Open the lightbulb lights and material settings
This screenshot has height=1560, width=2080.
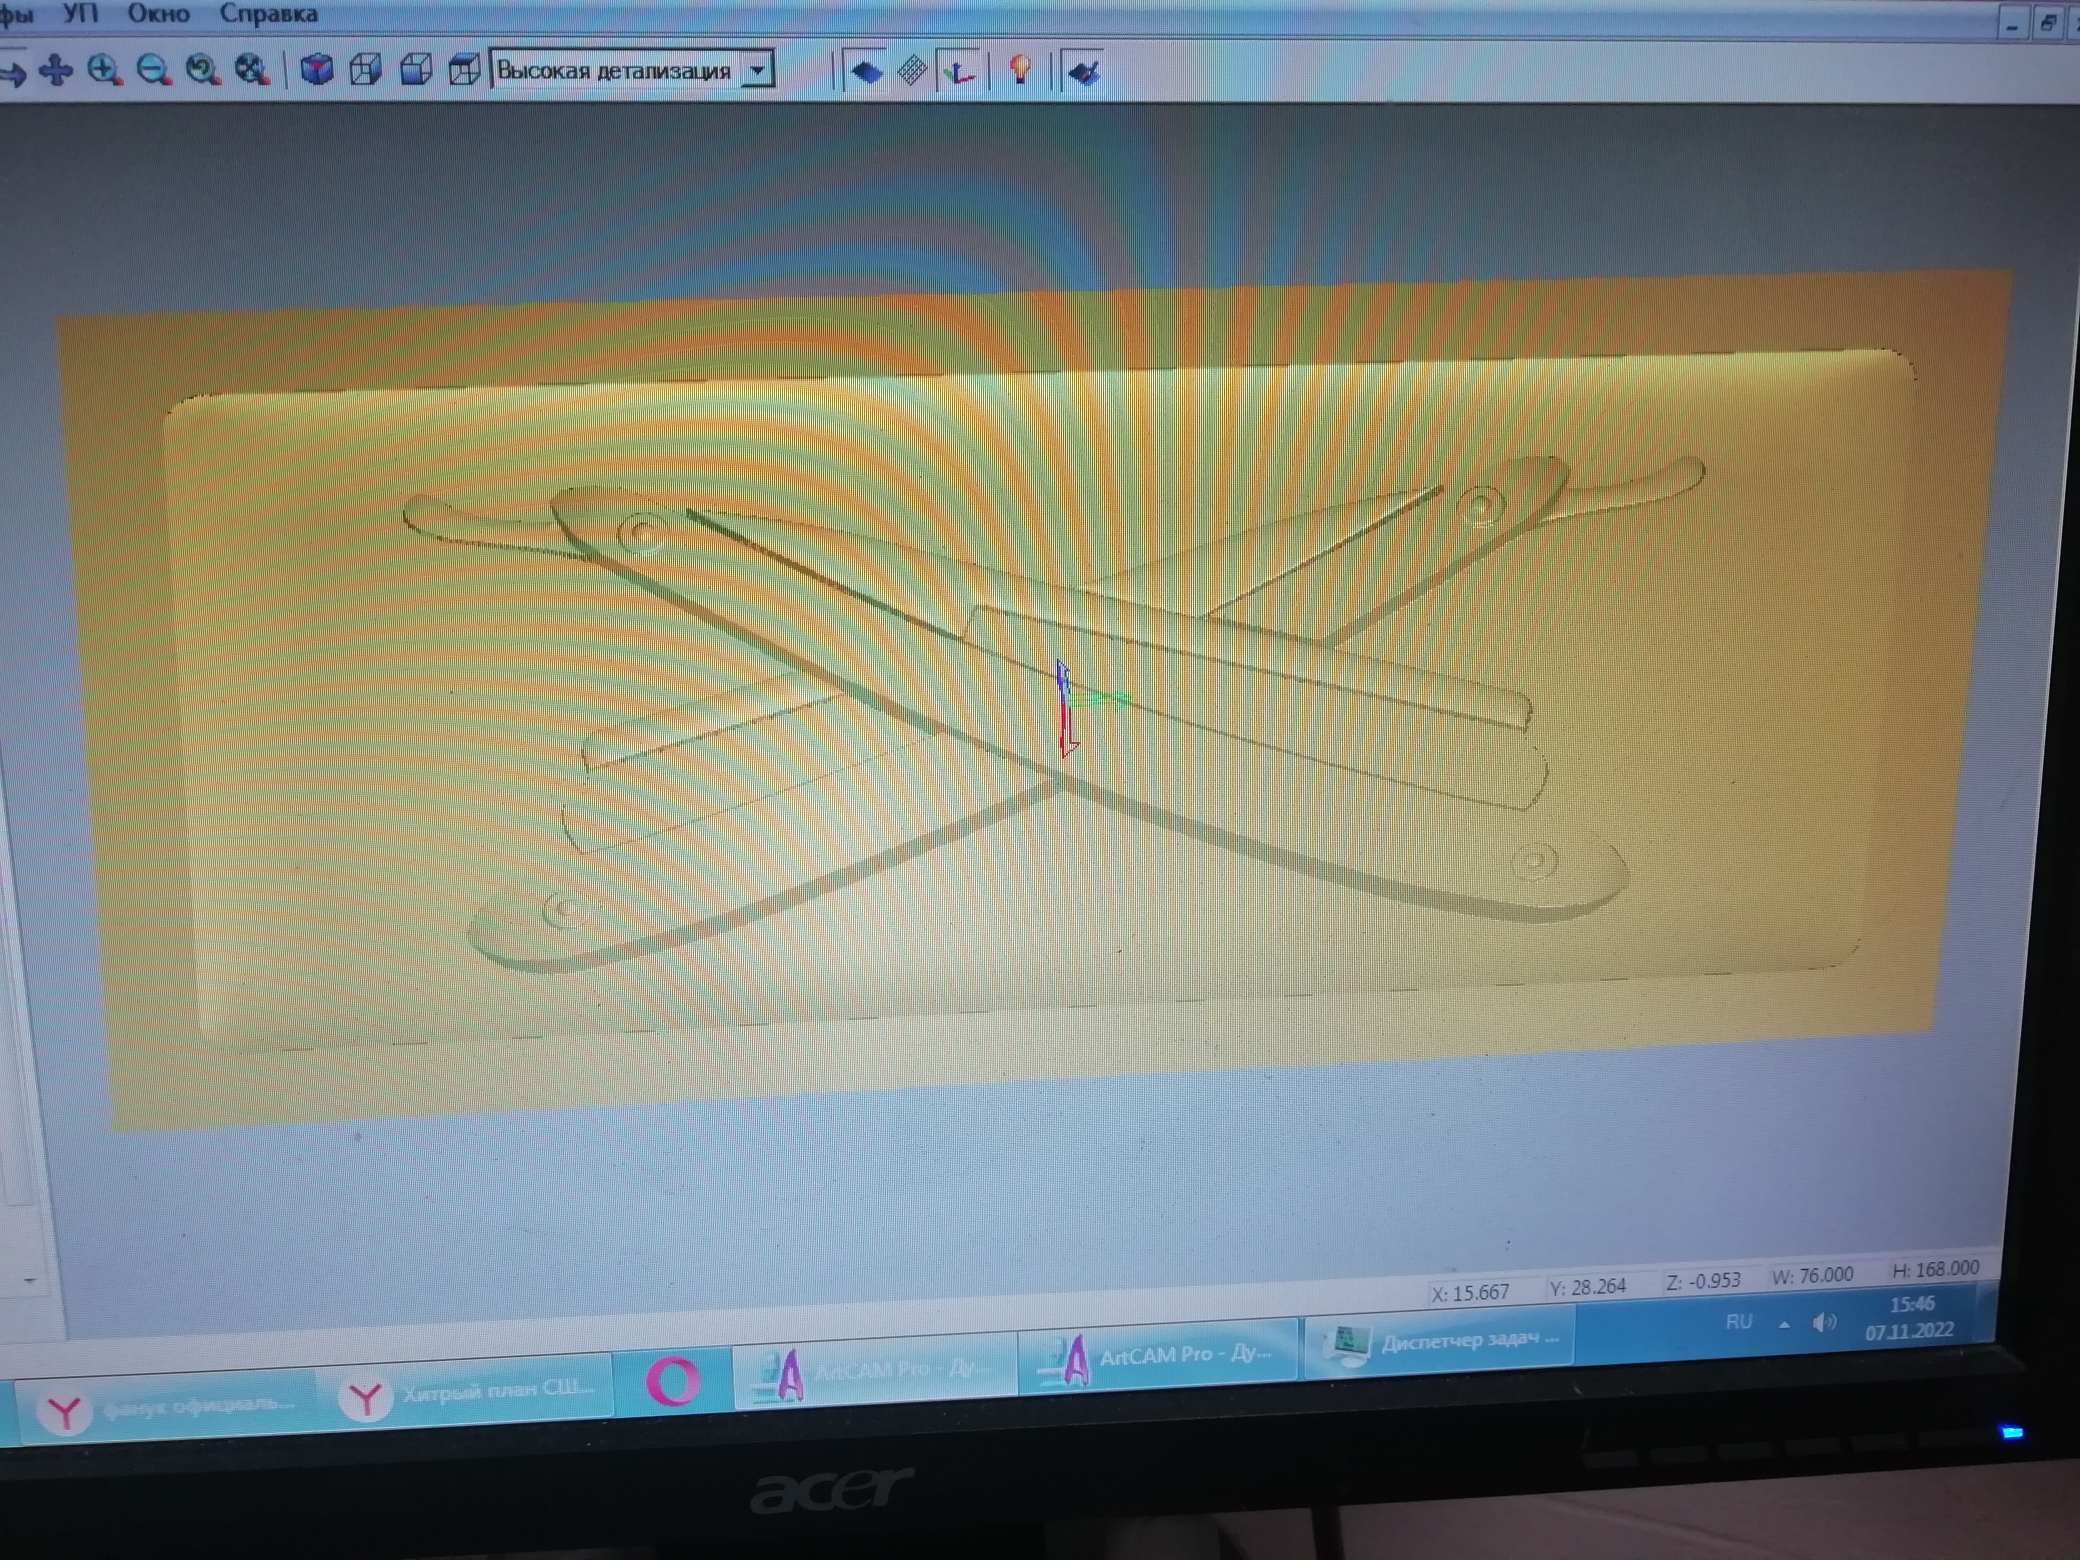(1020, 70)
